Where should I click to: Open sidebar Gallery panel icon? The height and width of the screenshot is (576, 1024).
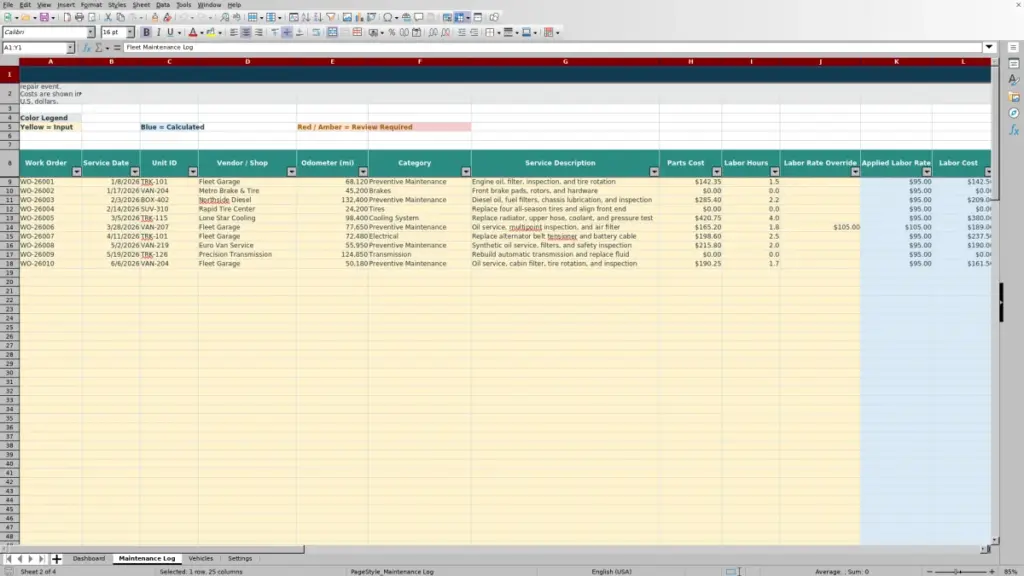coord(1014,97)
